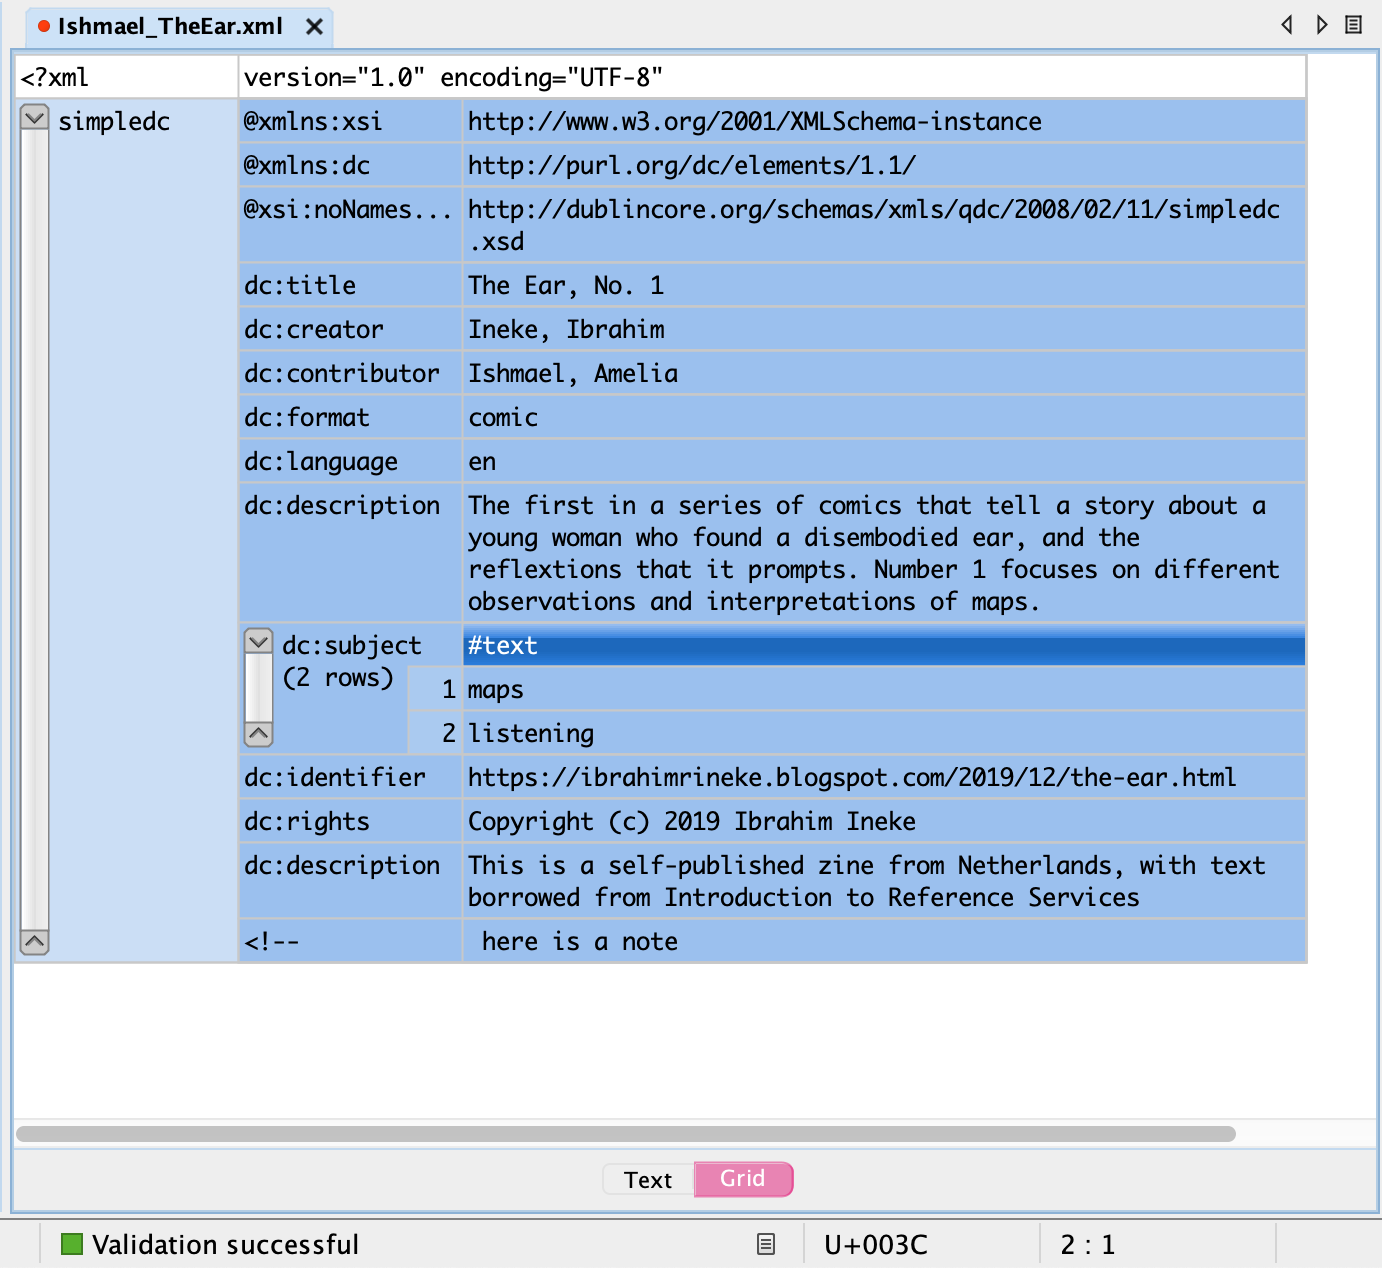Select the dc:title value cell
The image size is (1382, 1268).
[883, 286]
